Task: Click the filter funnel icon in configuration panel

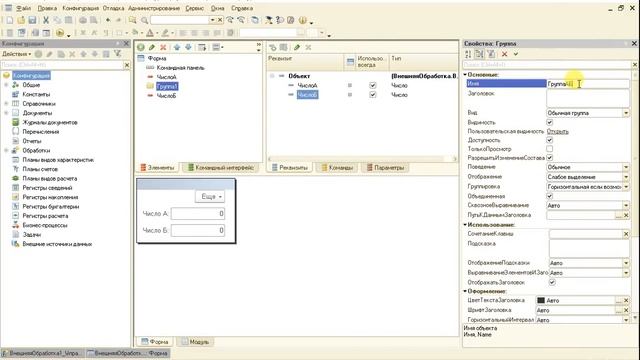Action: [118, 54]
